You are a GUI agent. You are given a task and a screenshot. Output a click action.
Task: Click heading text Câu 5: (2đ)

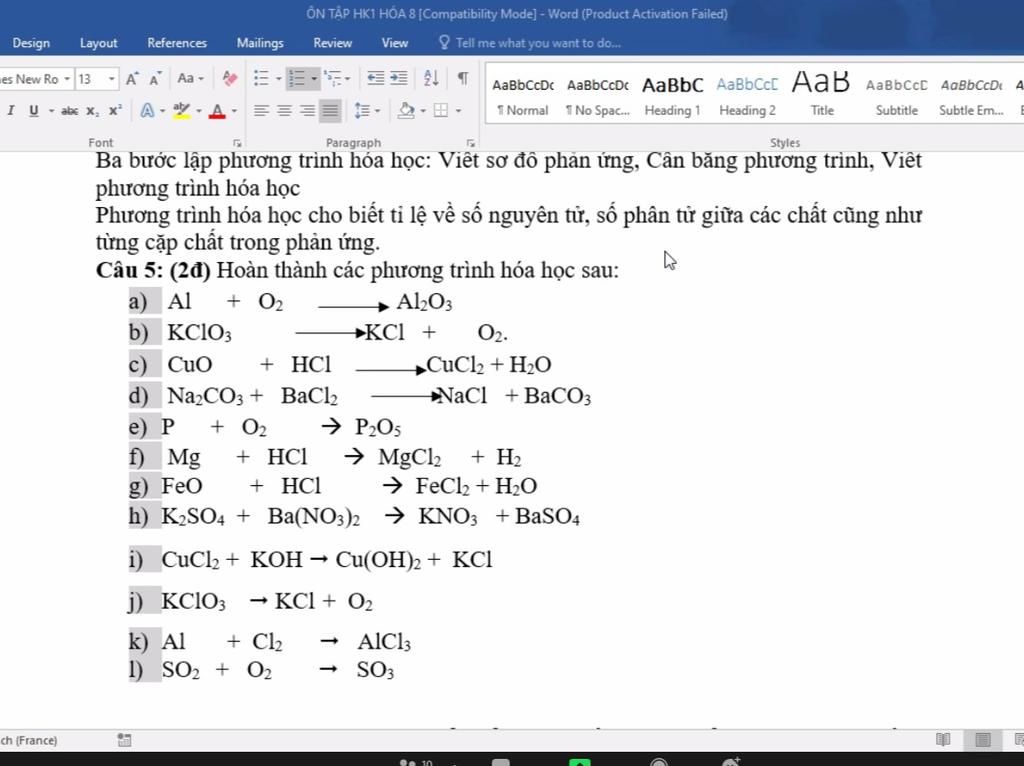pos(153,270)
